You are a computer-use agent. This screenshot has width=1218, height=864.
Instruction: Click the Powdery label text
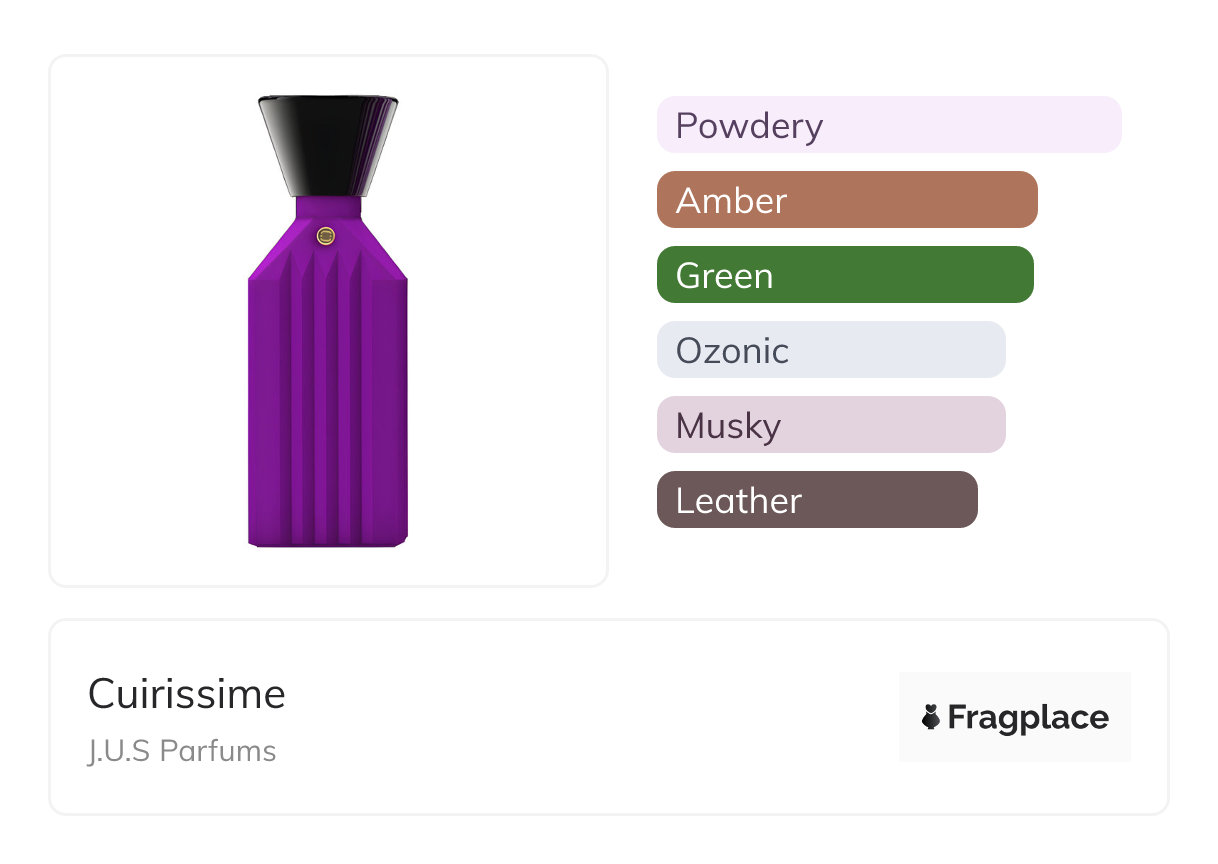pyautogui.click(x=749, y=127)
